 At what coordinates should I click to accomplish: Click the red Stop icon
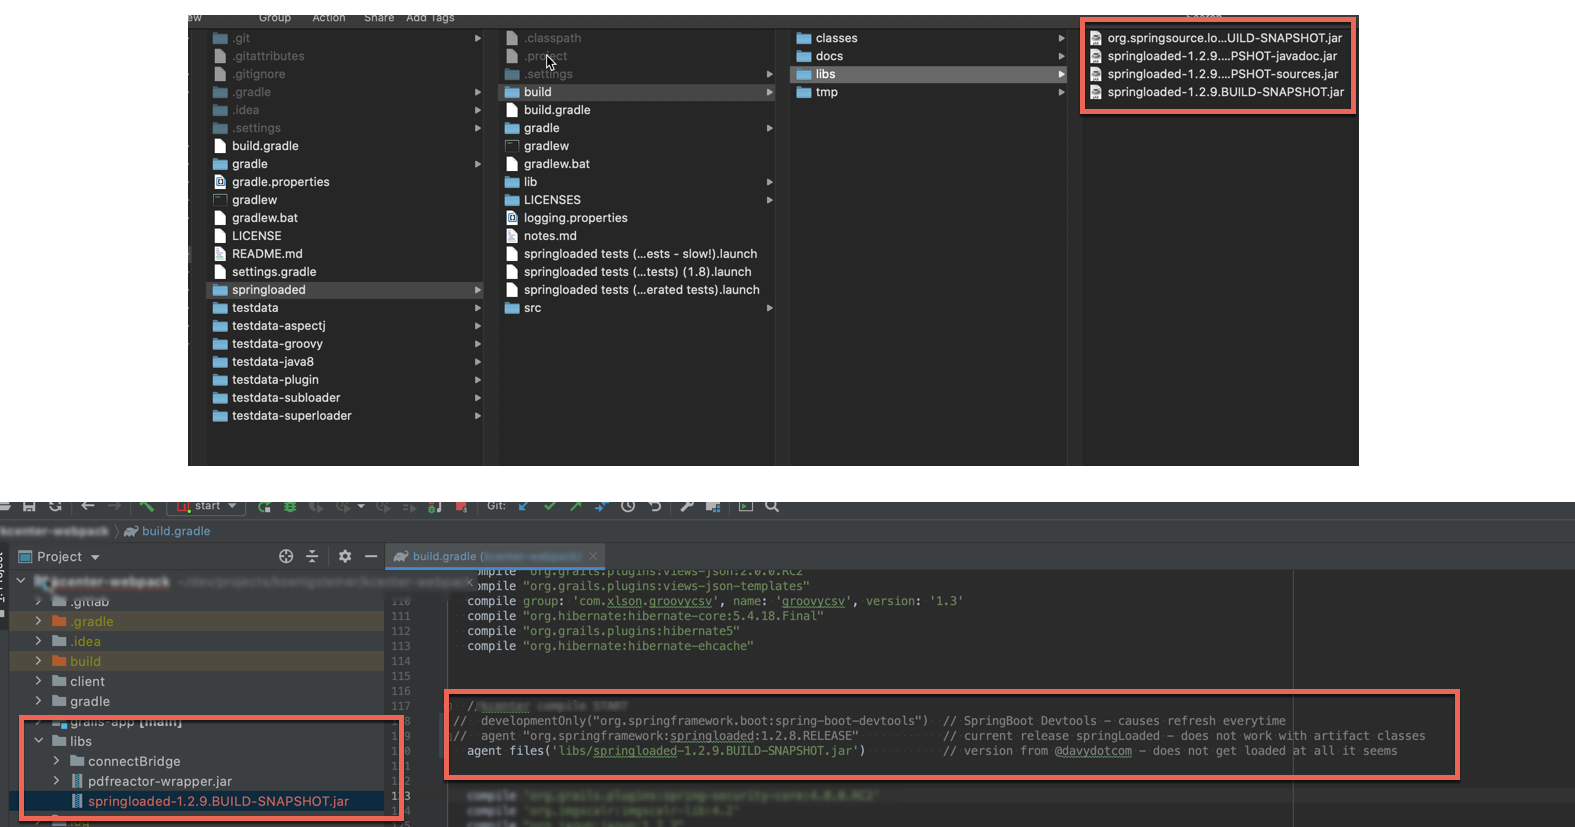[x=461, y=507]
